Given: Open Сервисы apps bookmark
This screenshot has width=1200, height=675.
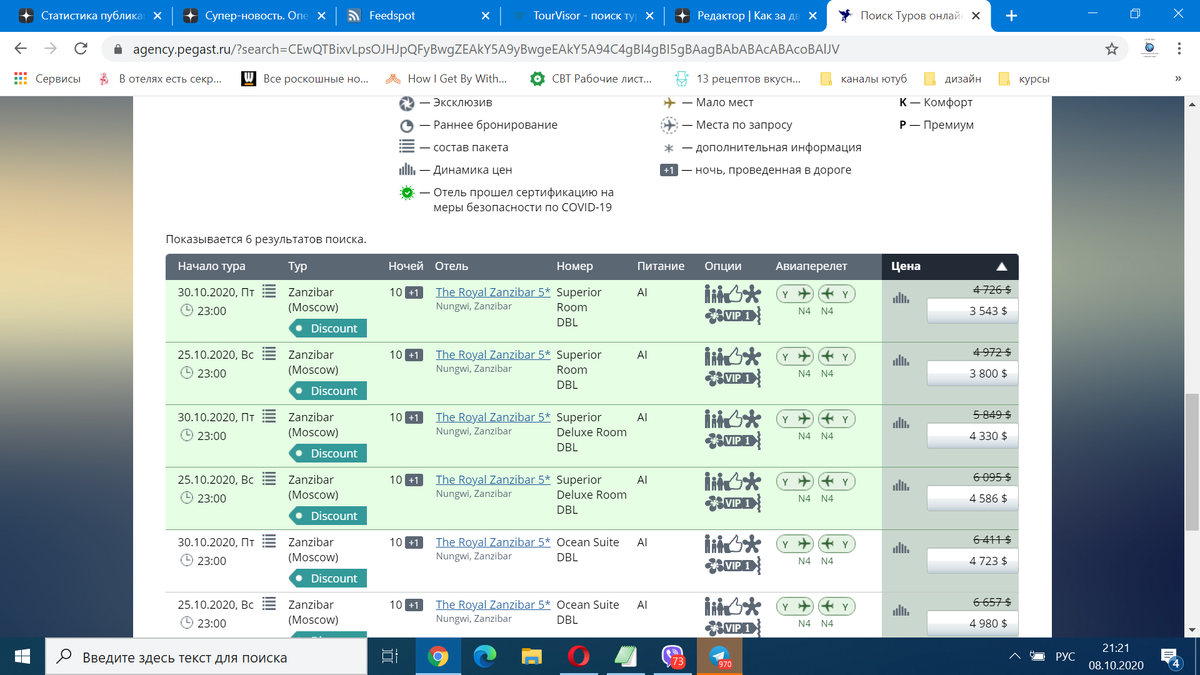Looking at the screenshot, I should click(47, 79).
